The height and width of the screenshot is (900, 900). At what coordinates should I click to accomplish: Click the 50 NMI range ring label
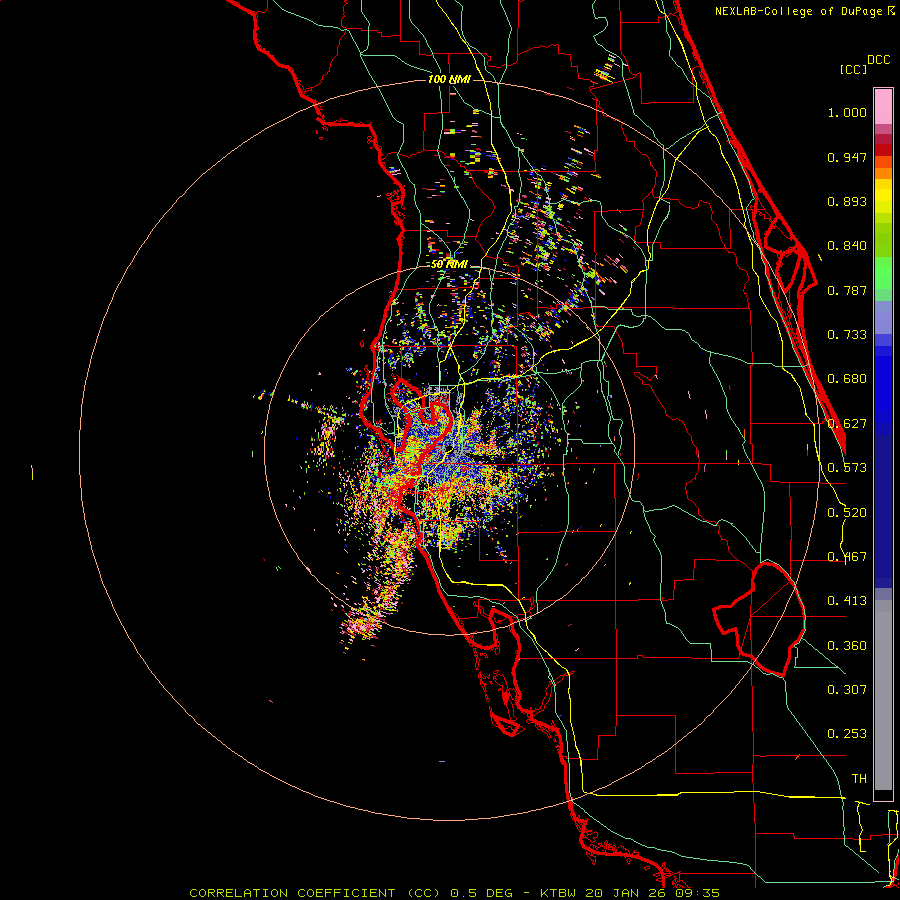[x=449, y=264]
